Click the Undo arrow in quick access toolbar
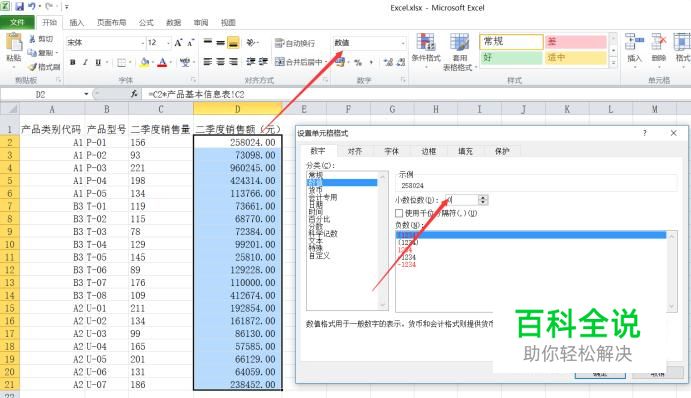The image size is (691, 398). (32, 7)
